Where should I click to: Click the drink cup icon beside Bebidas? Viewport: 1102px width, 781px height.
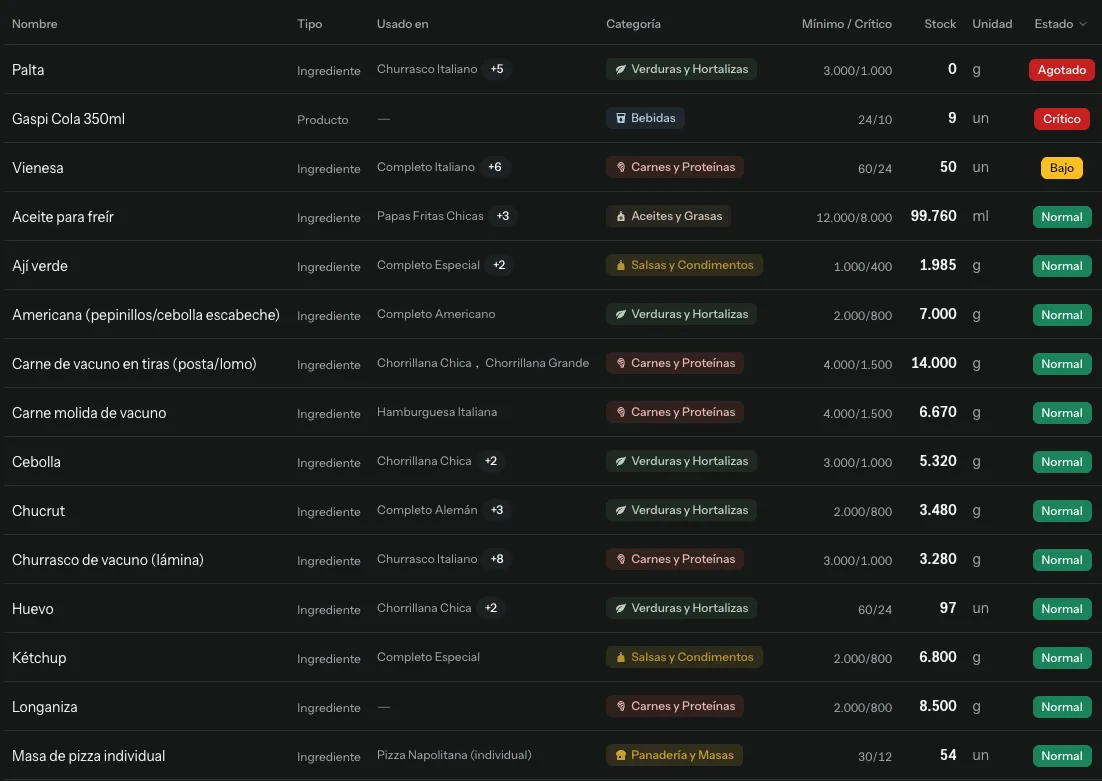[x=621, y=118]
